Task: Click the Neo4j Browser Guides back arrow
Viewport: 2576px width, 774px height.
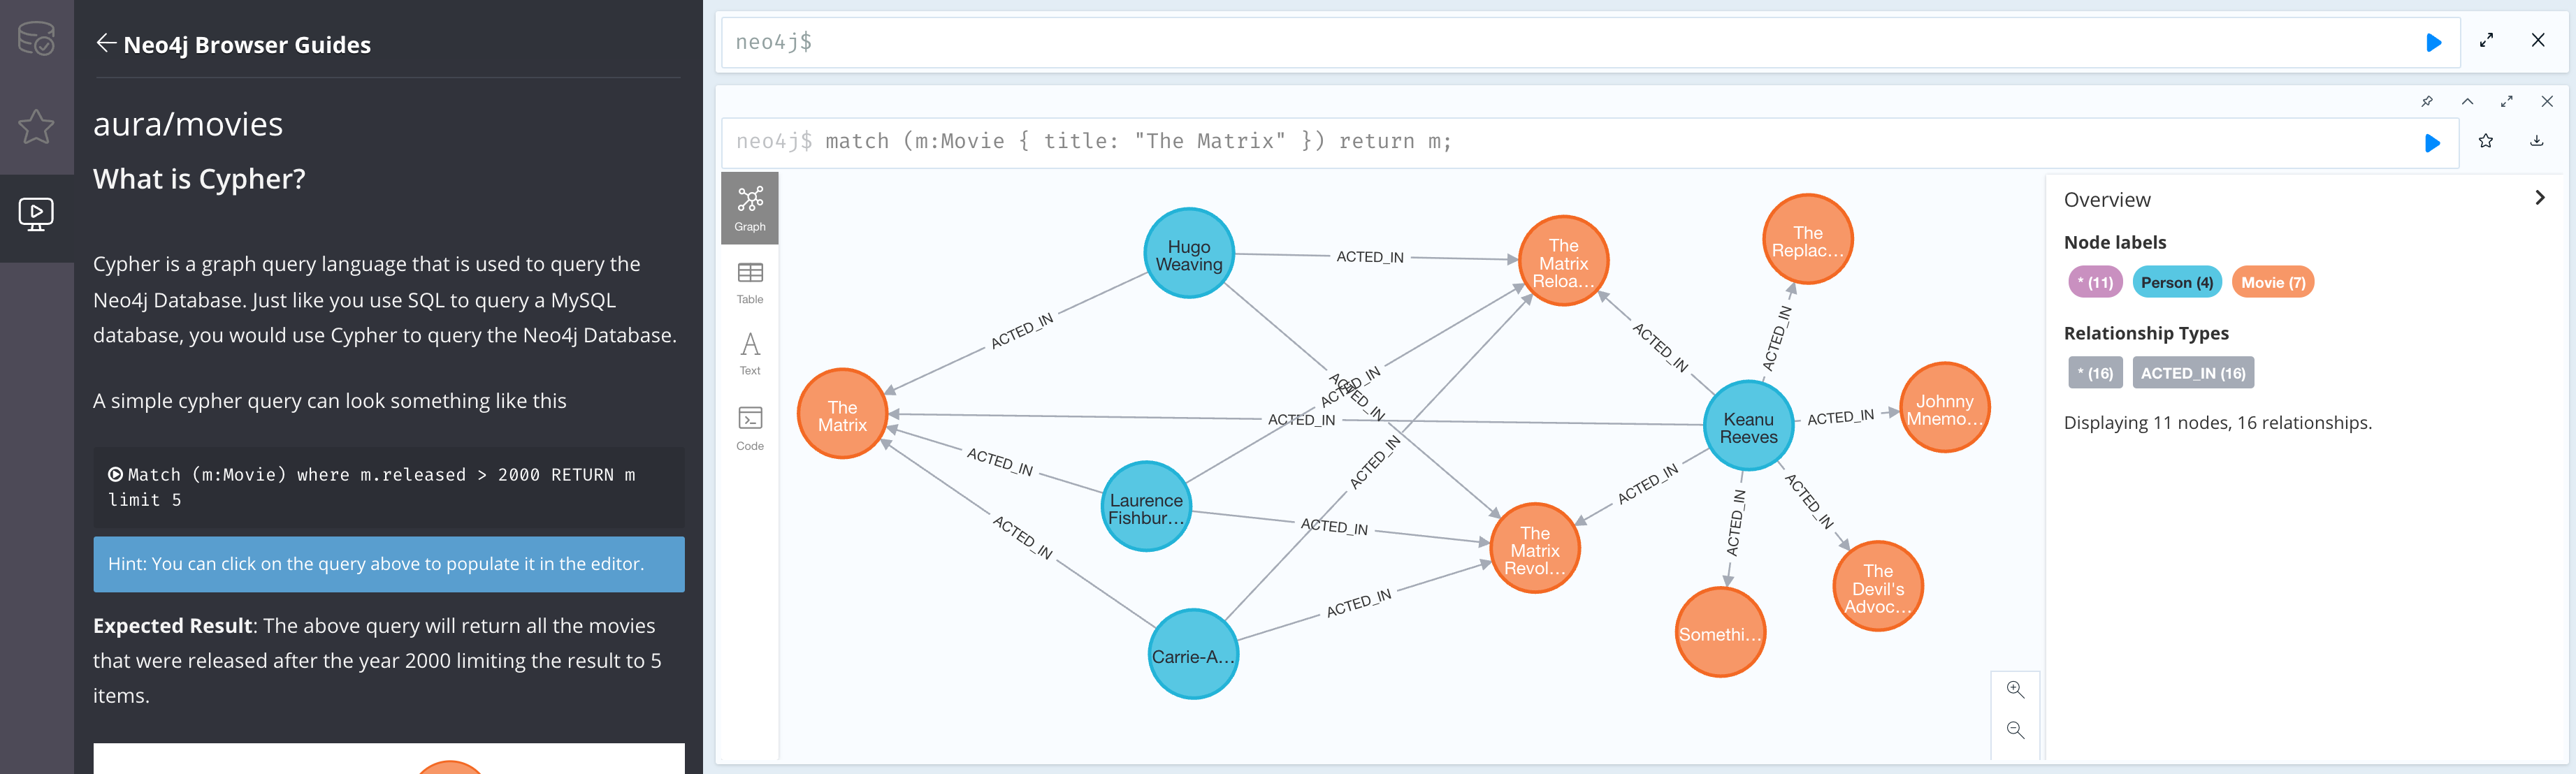Action: point(105,43)
